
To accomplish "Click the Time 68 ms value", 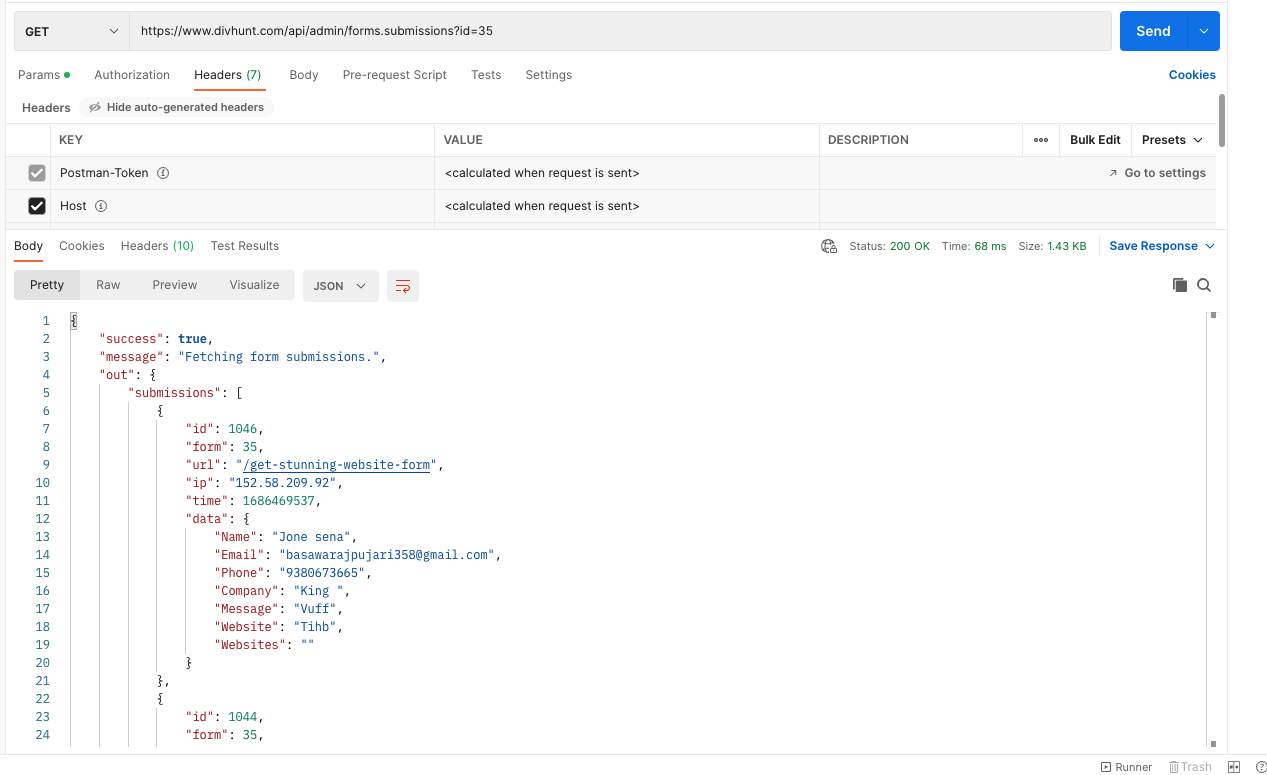I will (974, 246).
